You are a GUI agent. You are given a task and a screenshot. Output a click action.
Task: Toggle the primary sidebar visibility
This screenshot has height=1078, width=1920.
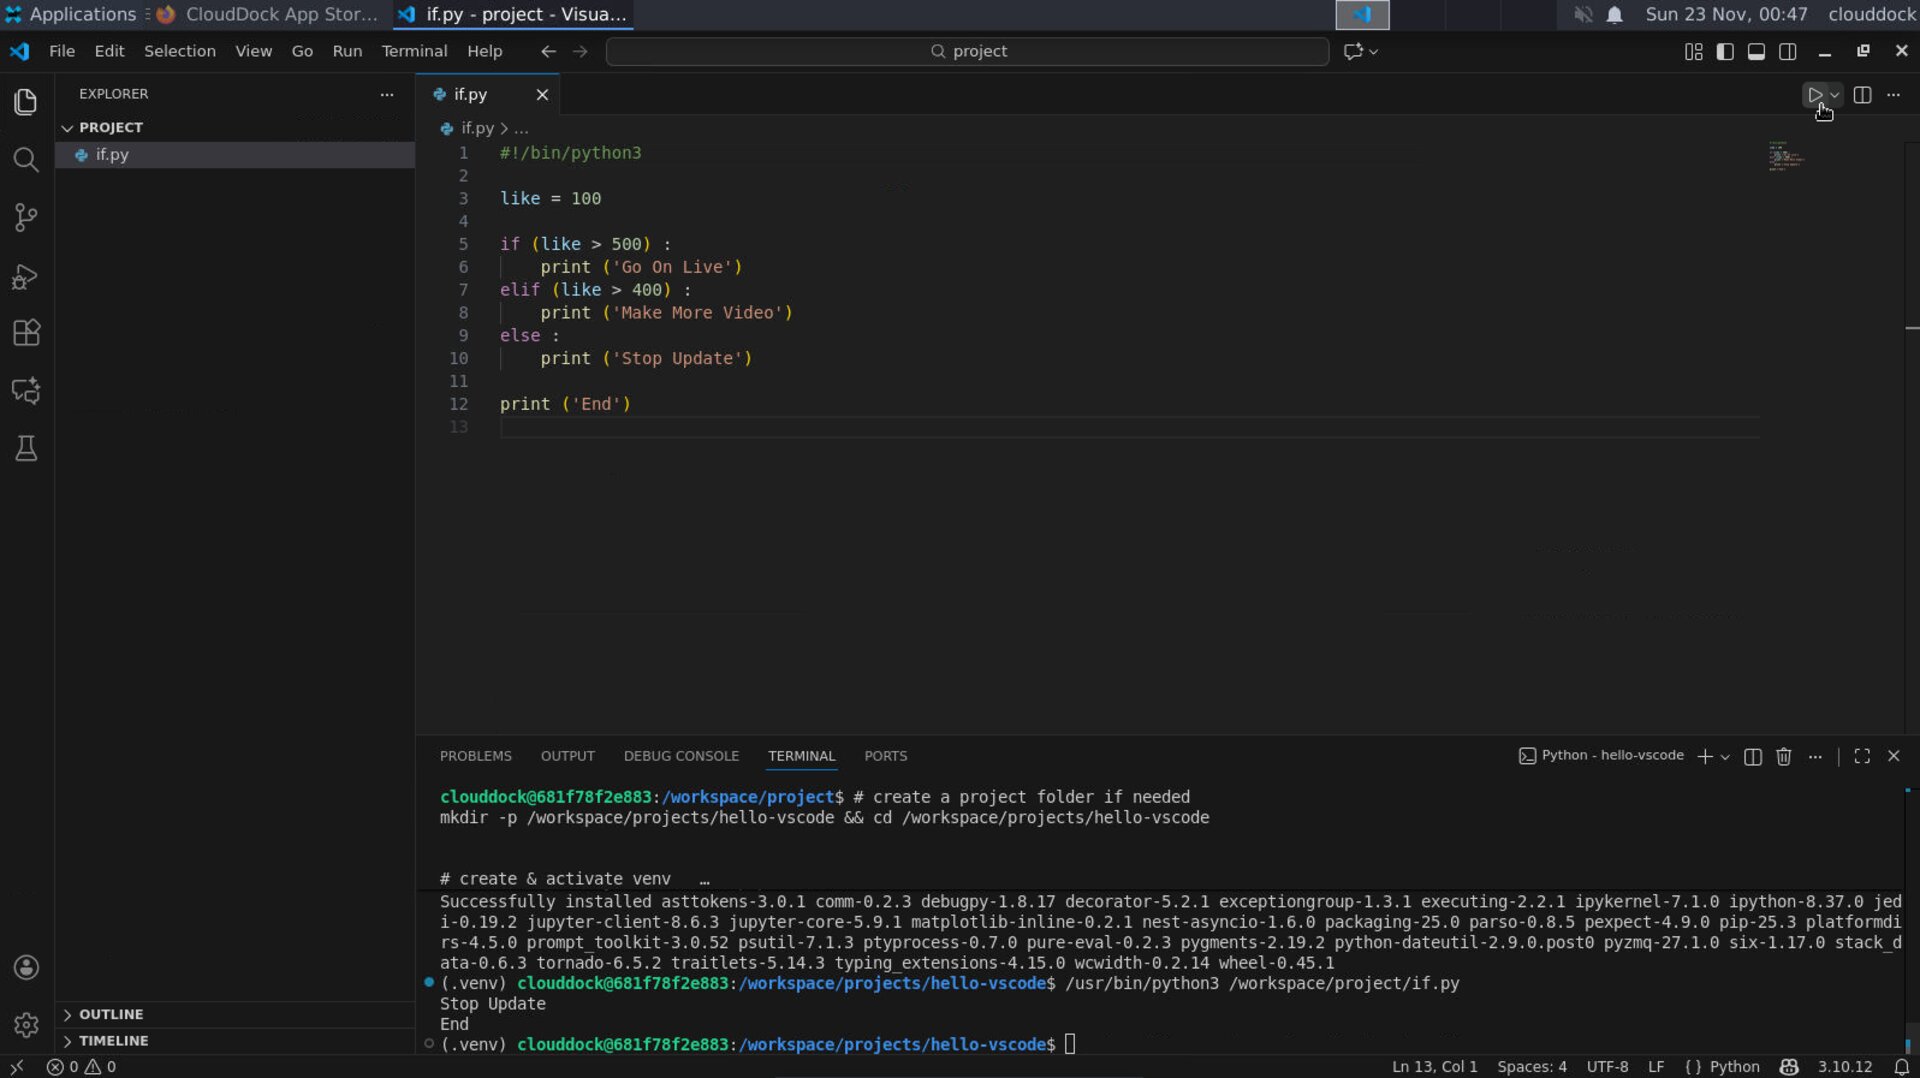pos(1725,51)
